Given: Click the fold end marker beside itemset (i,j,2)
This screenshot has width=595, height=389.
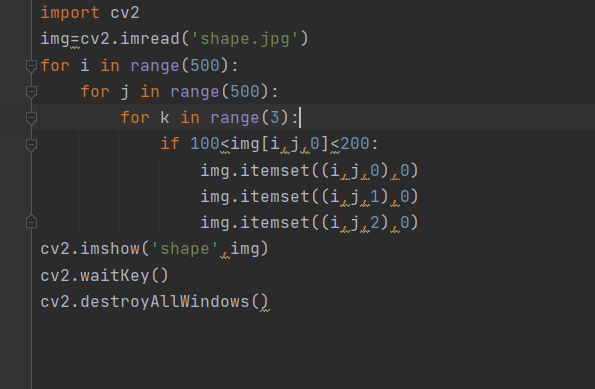Looking at the screenshot, I should point(31,222).
